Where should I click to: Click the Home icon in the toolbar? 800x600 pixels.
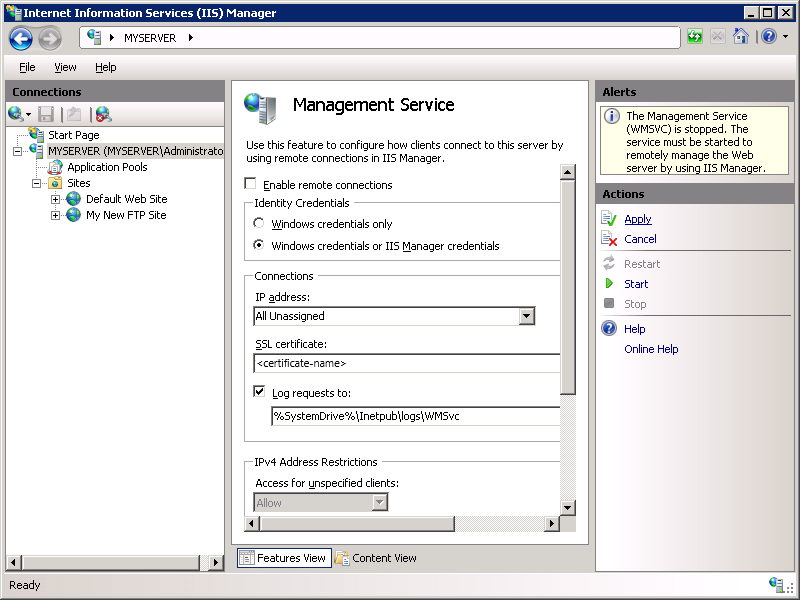click(740, 36)
